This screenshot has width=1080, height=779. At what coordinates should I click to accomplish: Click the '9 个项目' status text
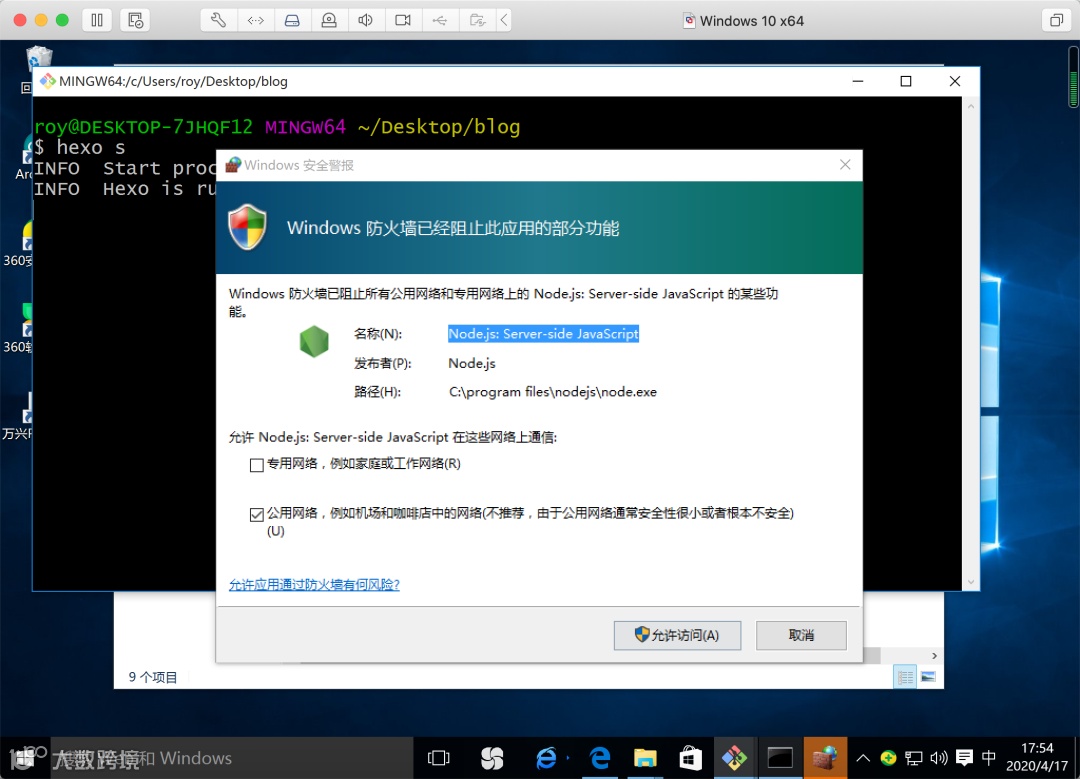click(153, 677)
